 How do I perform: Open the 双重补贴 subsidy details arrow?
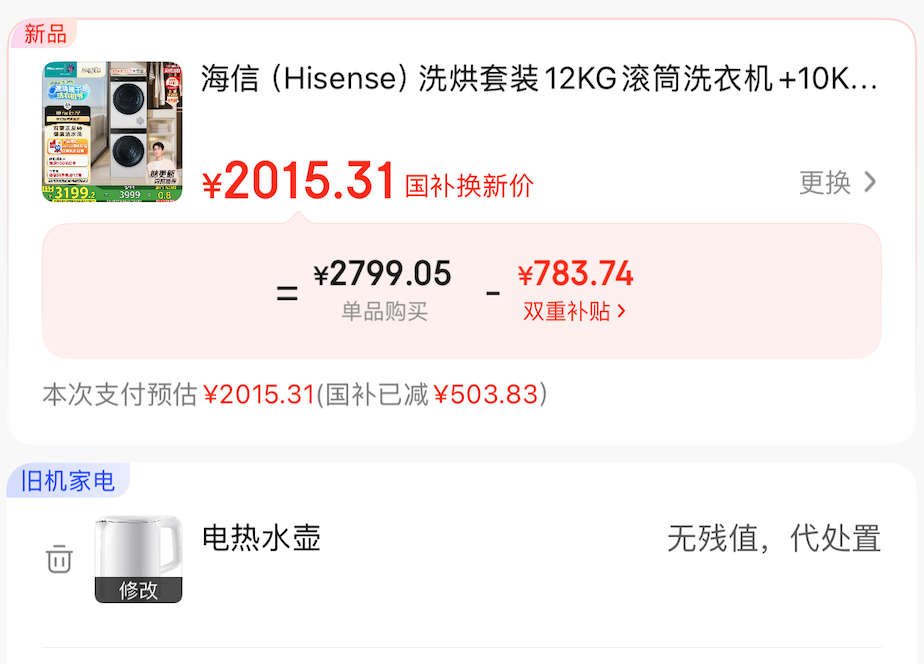[x=621, y=311]
